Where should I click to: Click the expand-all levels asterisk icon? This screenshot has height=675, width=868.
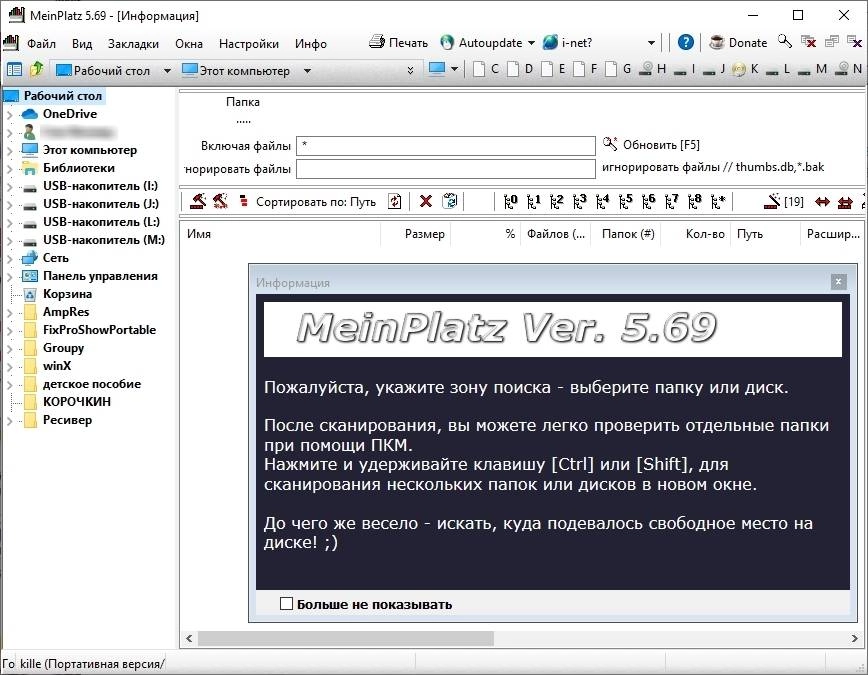pyautogui.click(x=718, y=202)
